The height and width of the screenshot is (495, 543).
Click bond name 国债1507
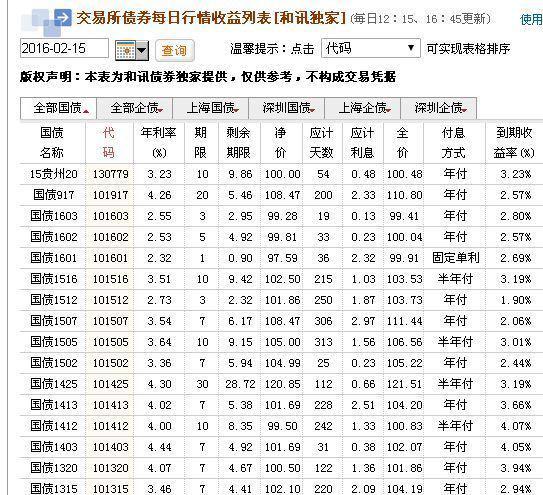click(x=53, y=321)
